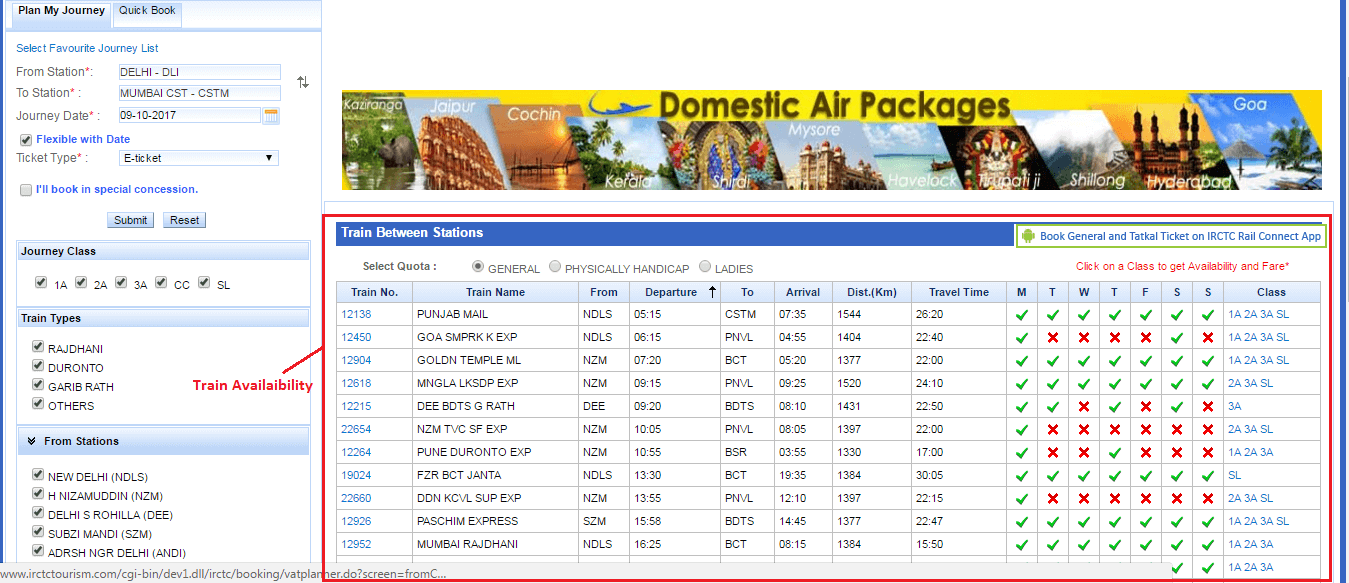This screenshot has width=1349, height=583.
Task: Click the swap stations arrows icon
Action: (303, 82)
